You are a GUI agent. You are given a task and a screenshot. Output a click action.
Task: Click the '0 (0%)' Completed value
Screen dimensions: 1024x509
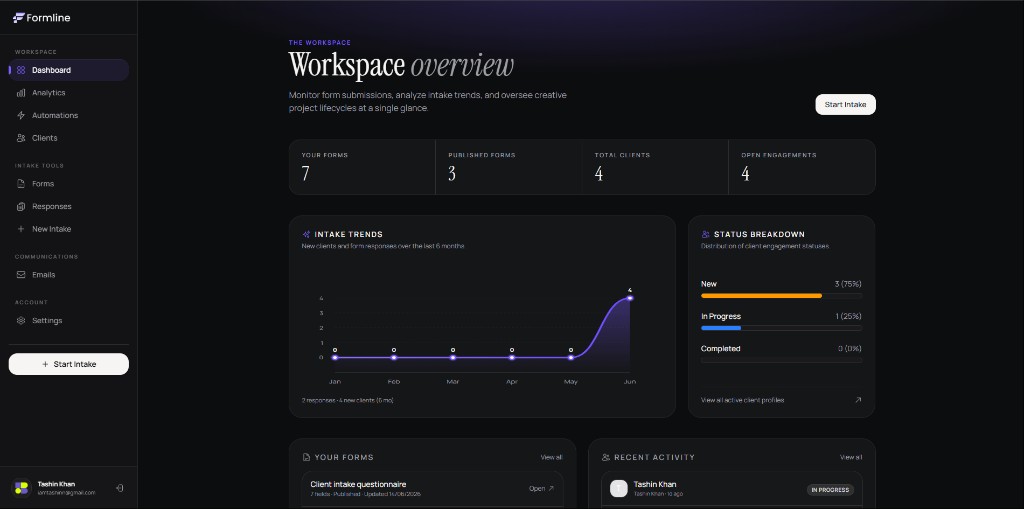click(850, 349)
